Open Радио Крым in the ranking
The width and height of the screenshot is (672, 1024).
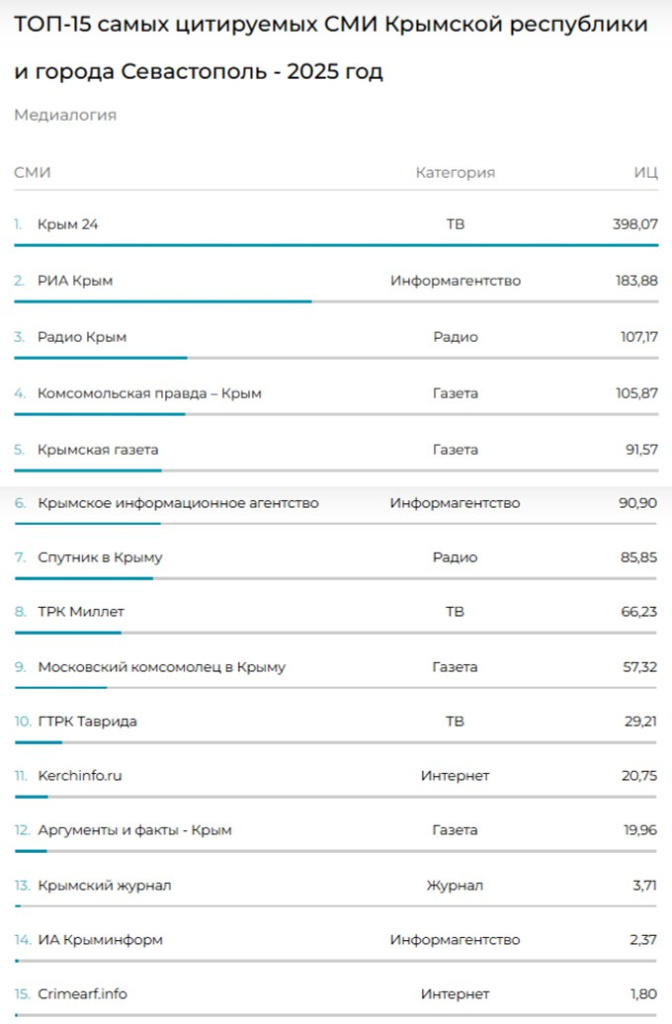[82, 337]
